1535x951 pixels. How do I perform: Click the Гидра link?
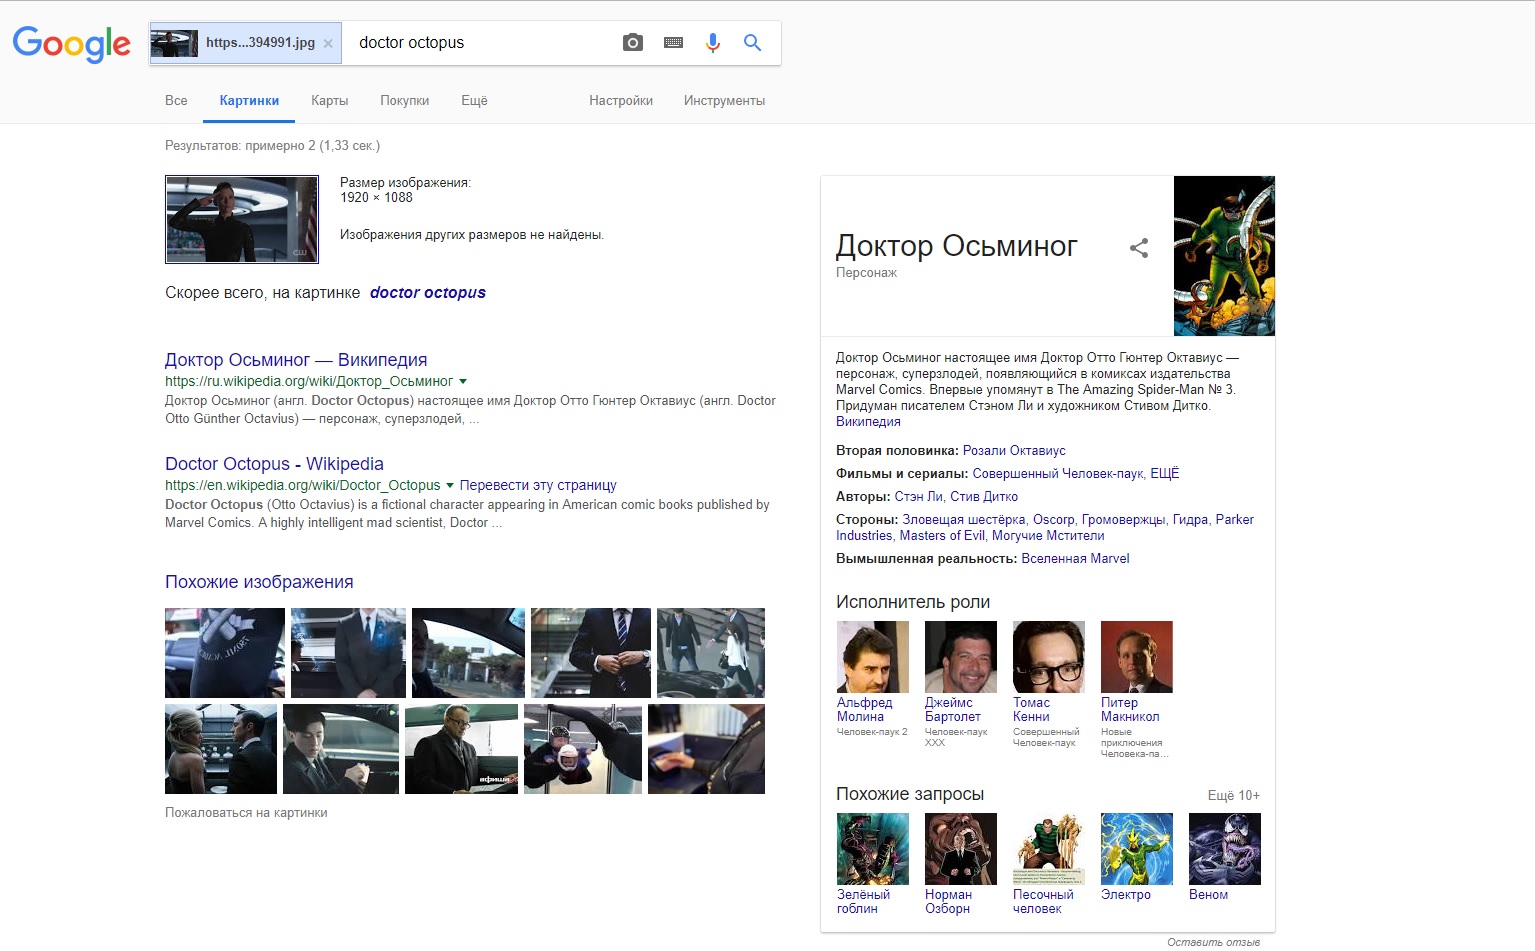click(1190, 520)
